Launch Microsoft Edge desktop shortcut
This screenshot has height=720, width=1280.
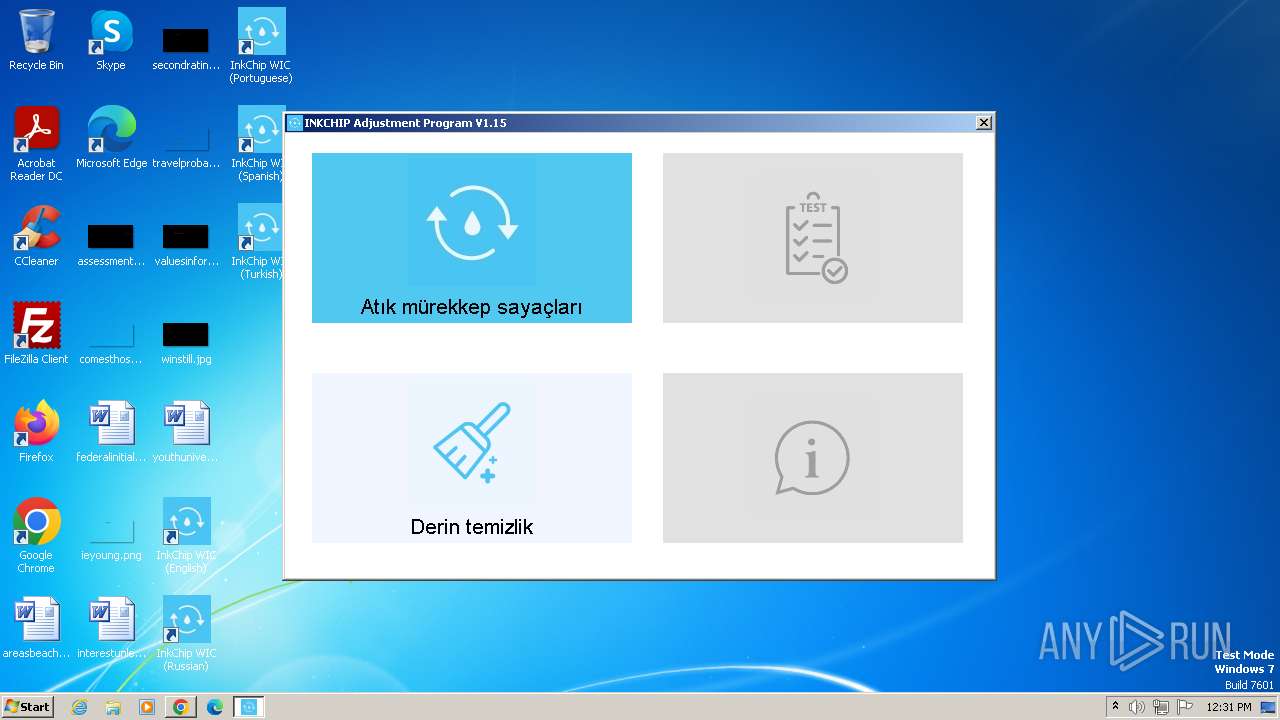(111, 138)
